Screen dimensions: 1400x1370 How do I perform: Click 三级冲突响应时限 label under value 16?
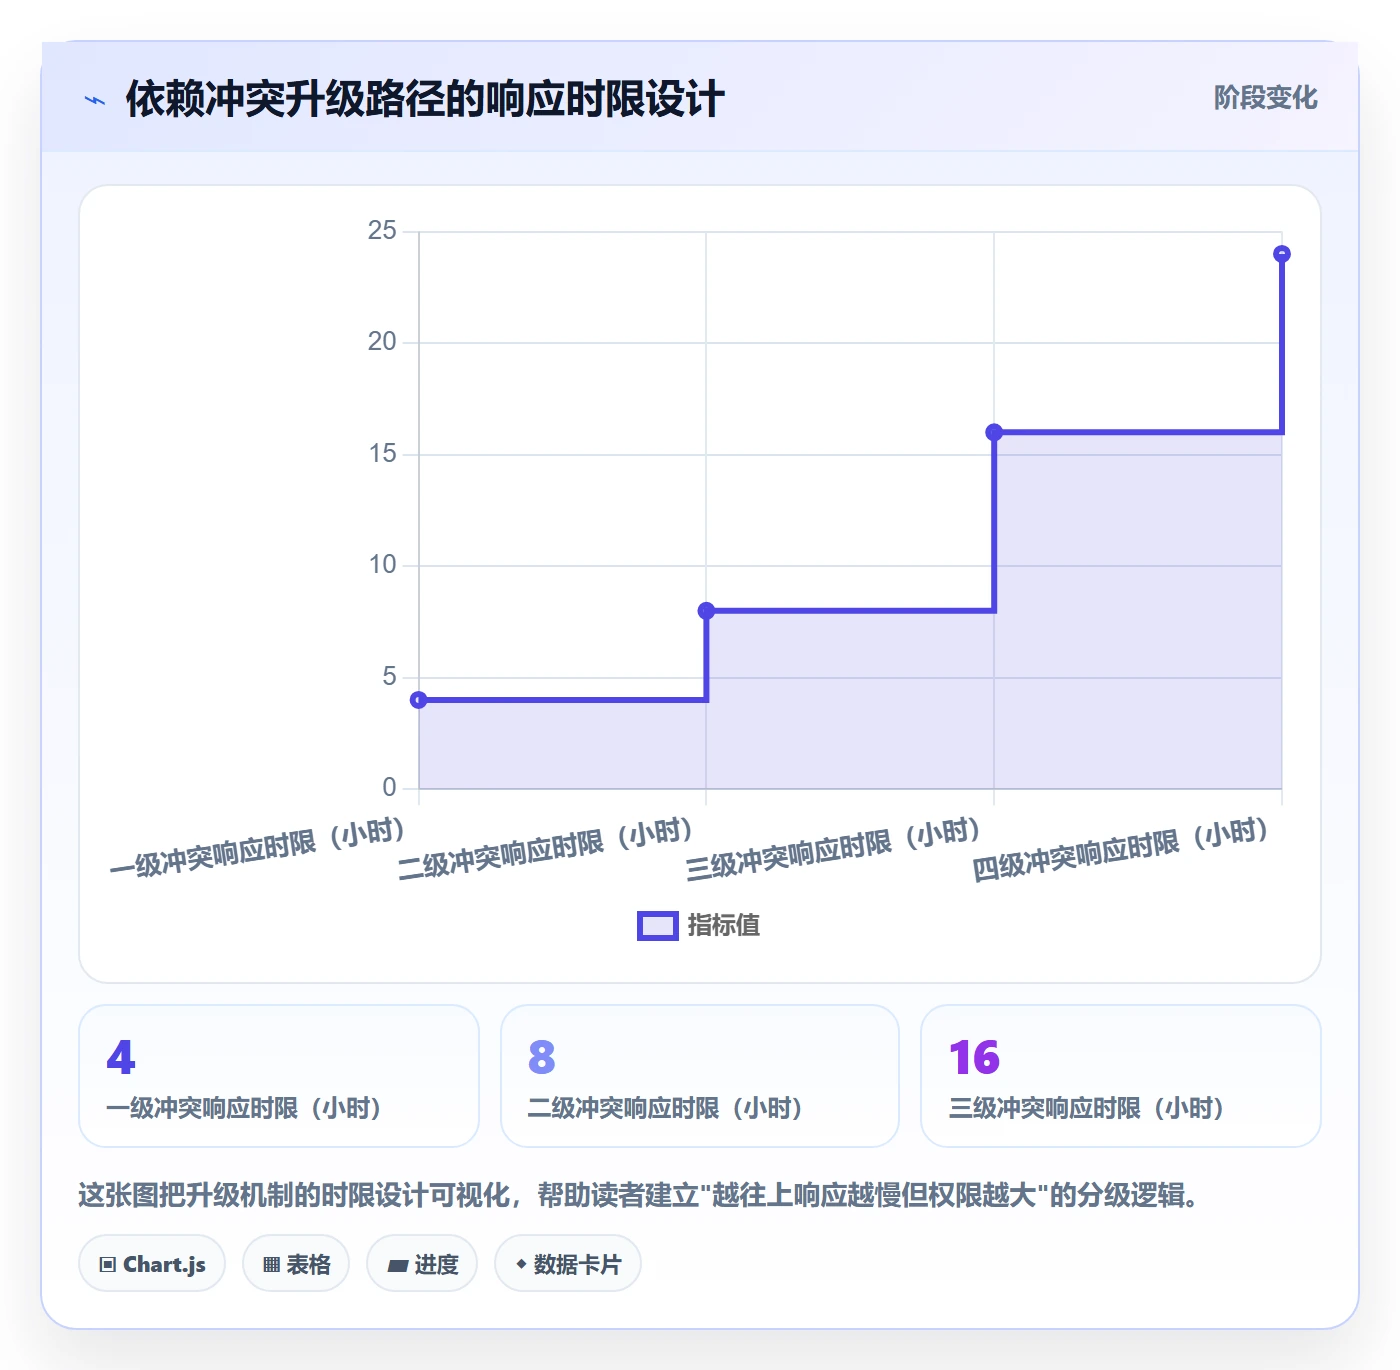pos(1087,1108)
